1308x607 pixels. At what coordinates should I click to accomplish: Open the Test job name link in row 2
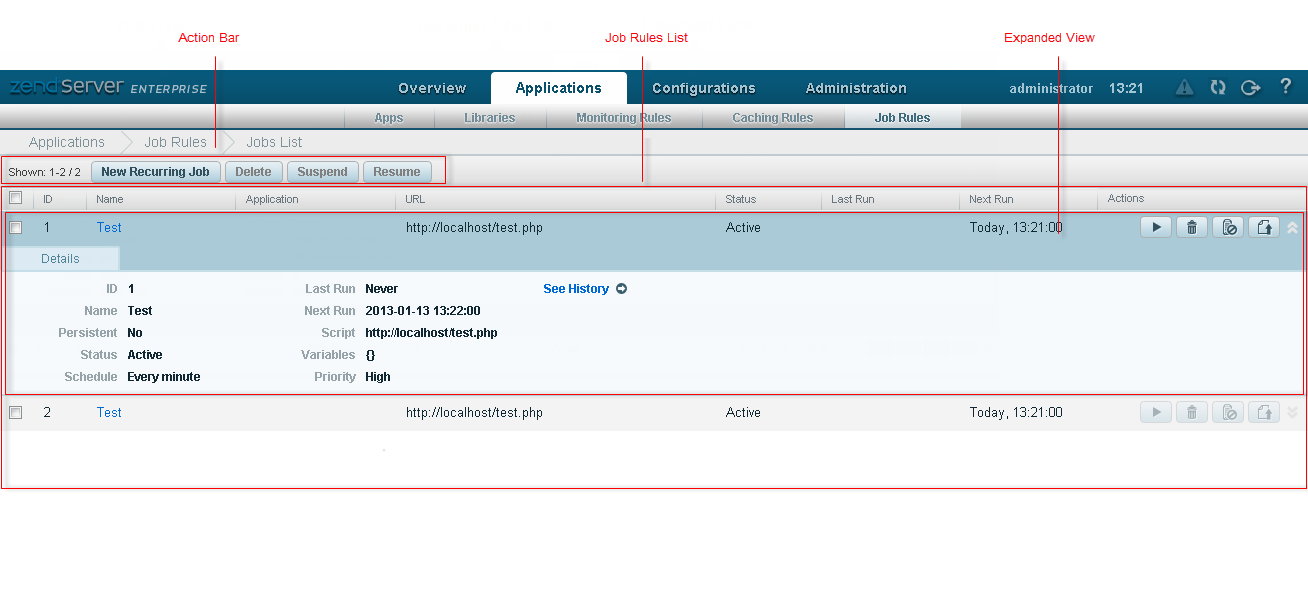pos(109,412)
